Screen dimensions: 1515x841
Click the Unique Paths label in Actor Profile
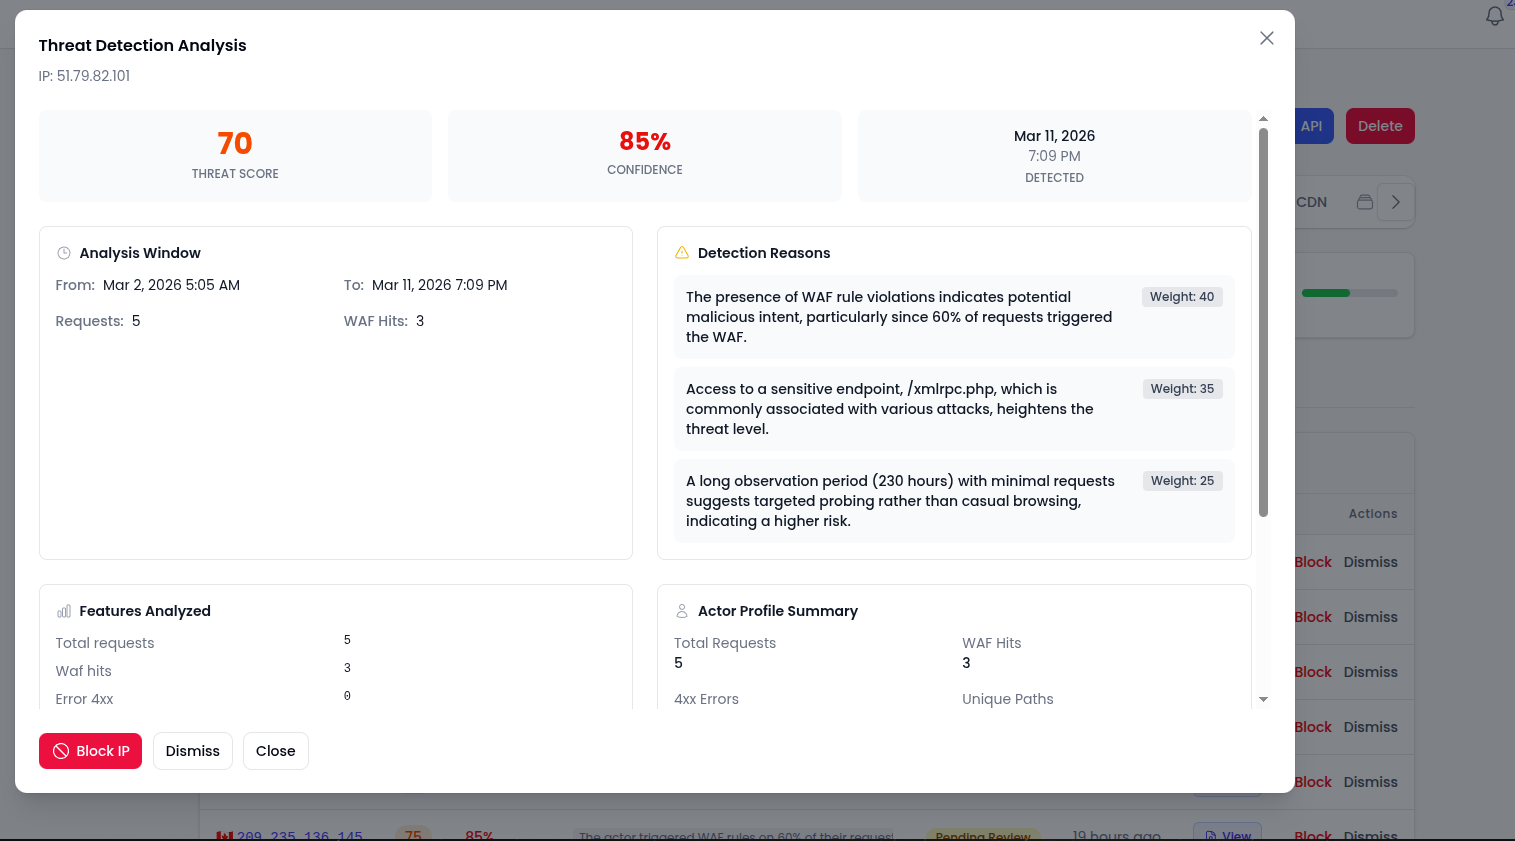pos(1008,699)
